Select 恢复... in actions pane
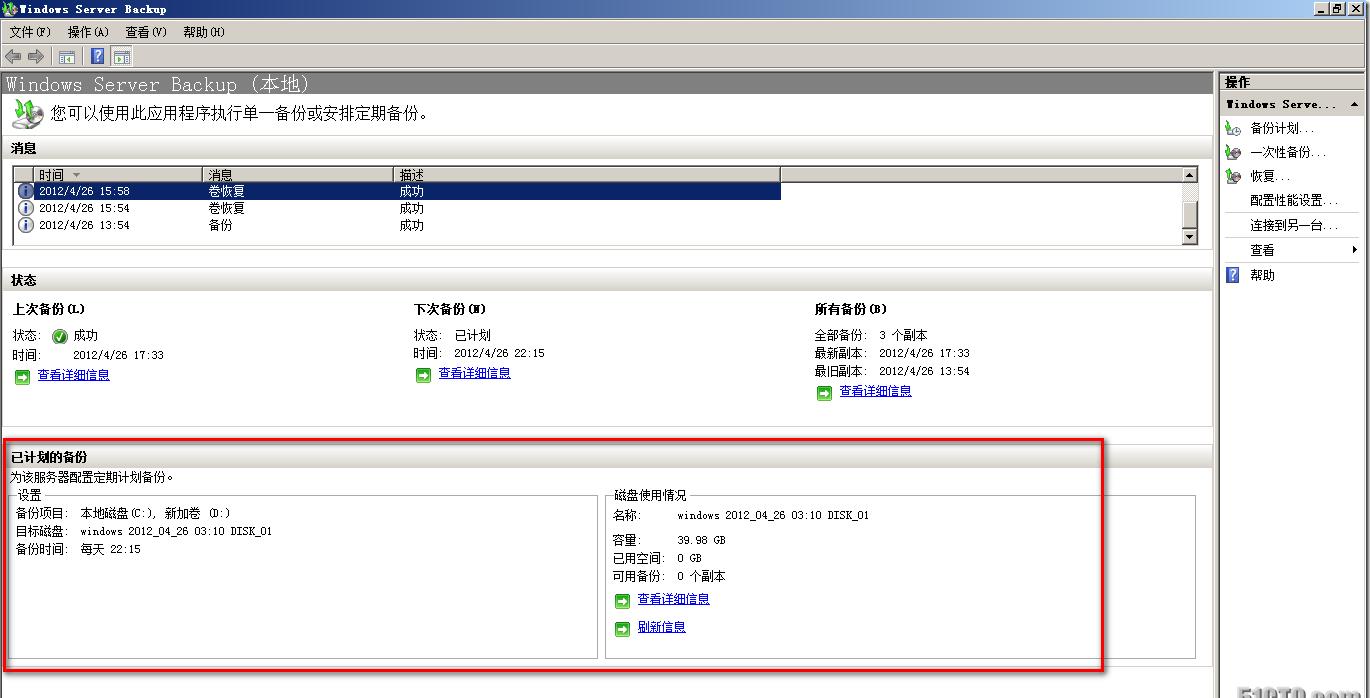This screenshot has height=698, width=1370. (x=1270, y=176)
